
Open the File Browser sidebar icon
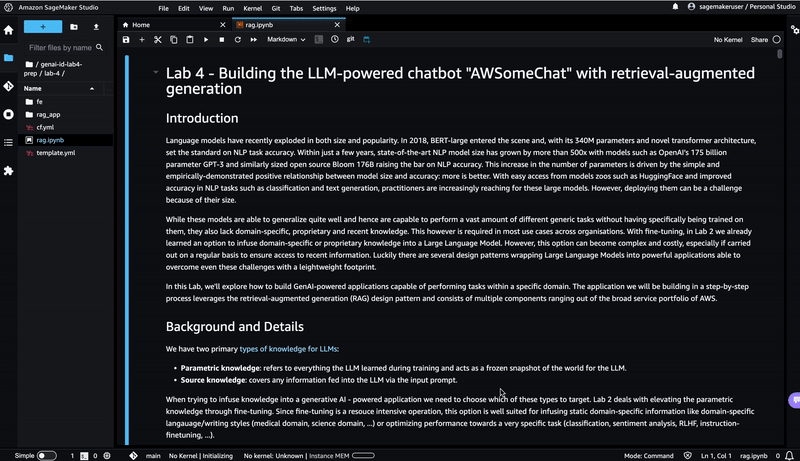click(8, 58)
